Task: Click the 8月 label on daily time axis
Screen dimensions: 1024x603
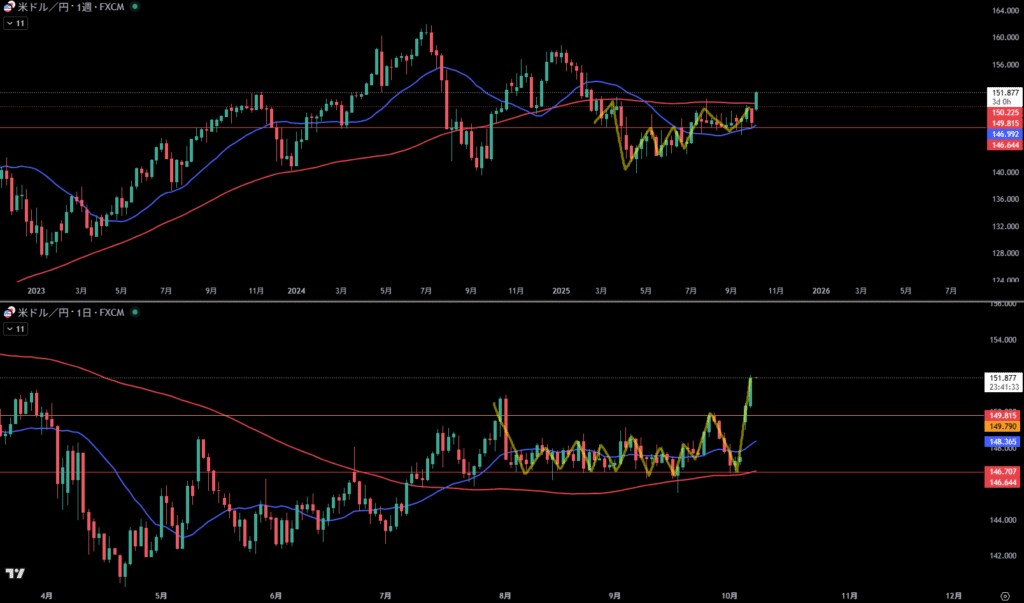Action: [x=505, y=593]
